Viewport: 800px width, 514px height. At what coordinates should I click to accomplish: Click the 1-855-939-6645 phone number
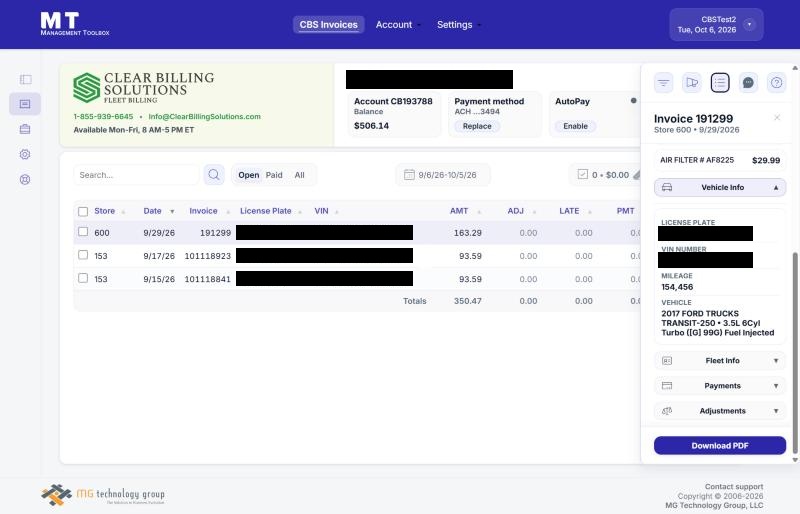point(103,116)
